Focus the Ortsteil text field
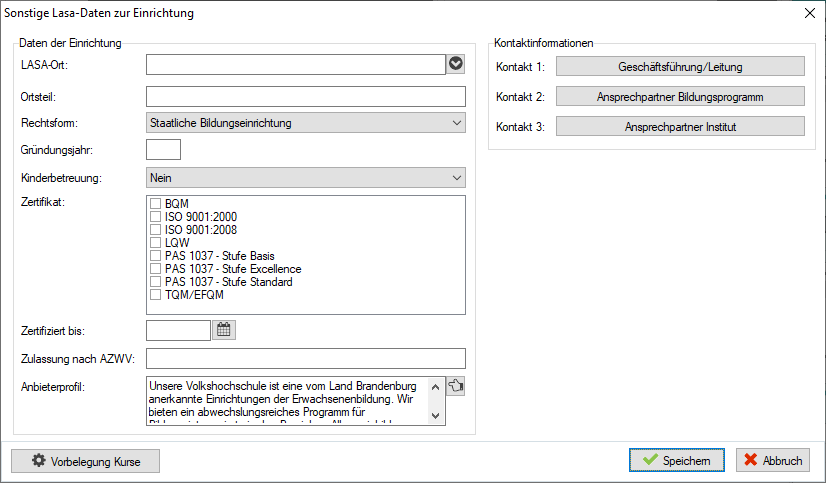Image resolution: width=826 pixels, height=483 pixels. [x=306, y=97]
